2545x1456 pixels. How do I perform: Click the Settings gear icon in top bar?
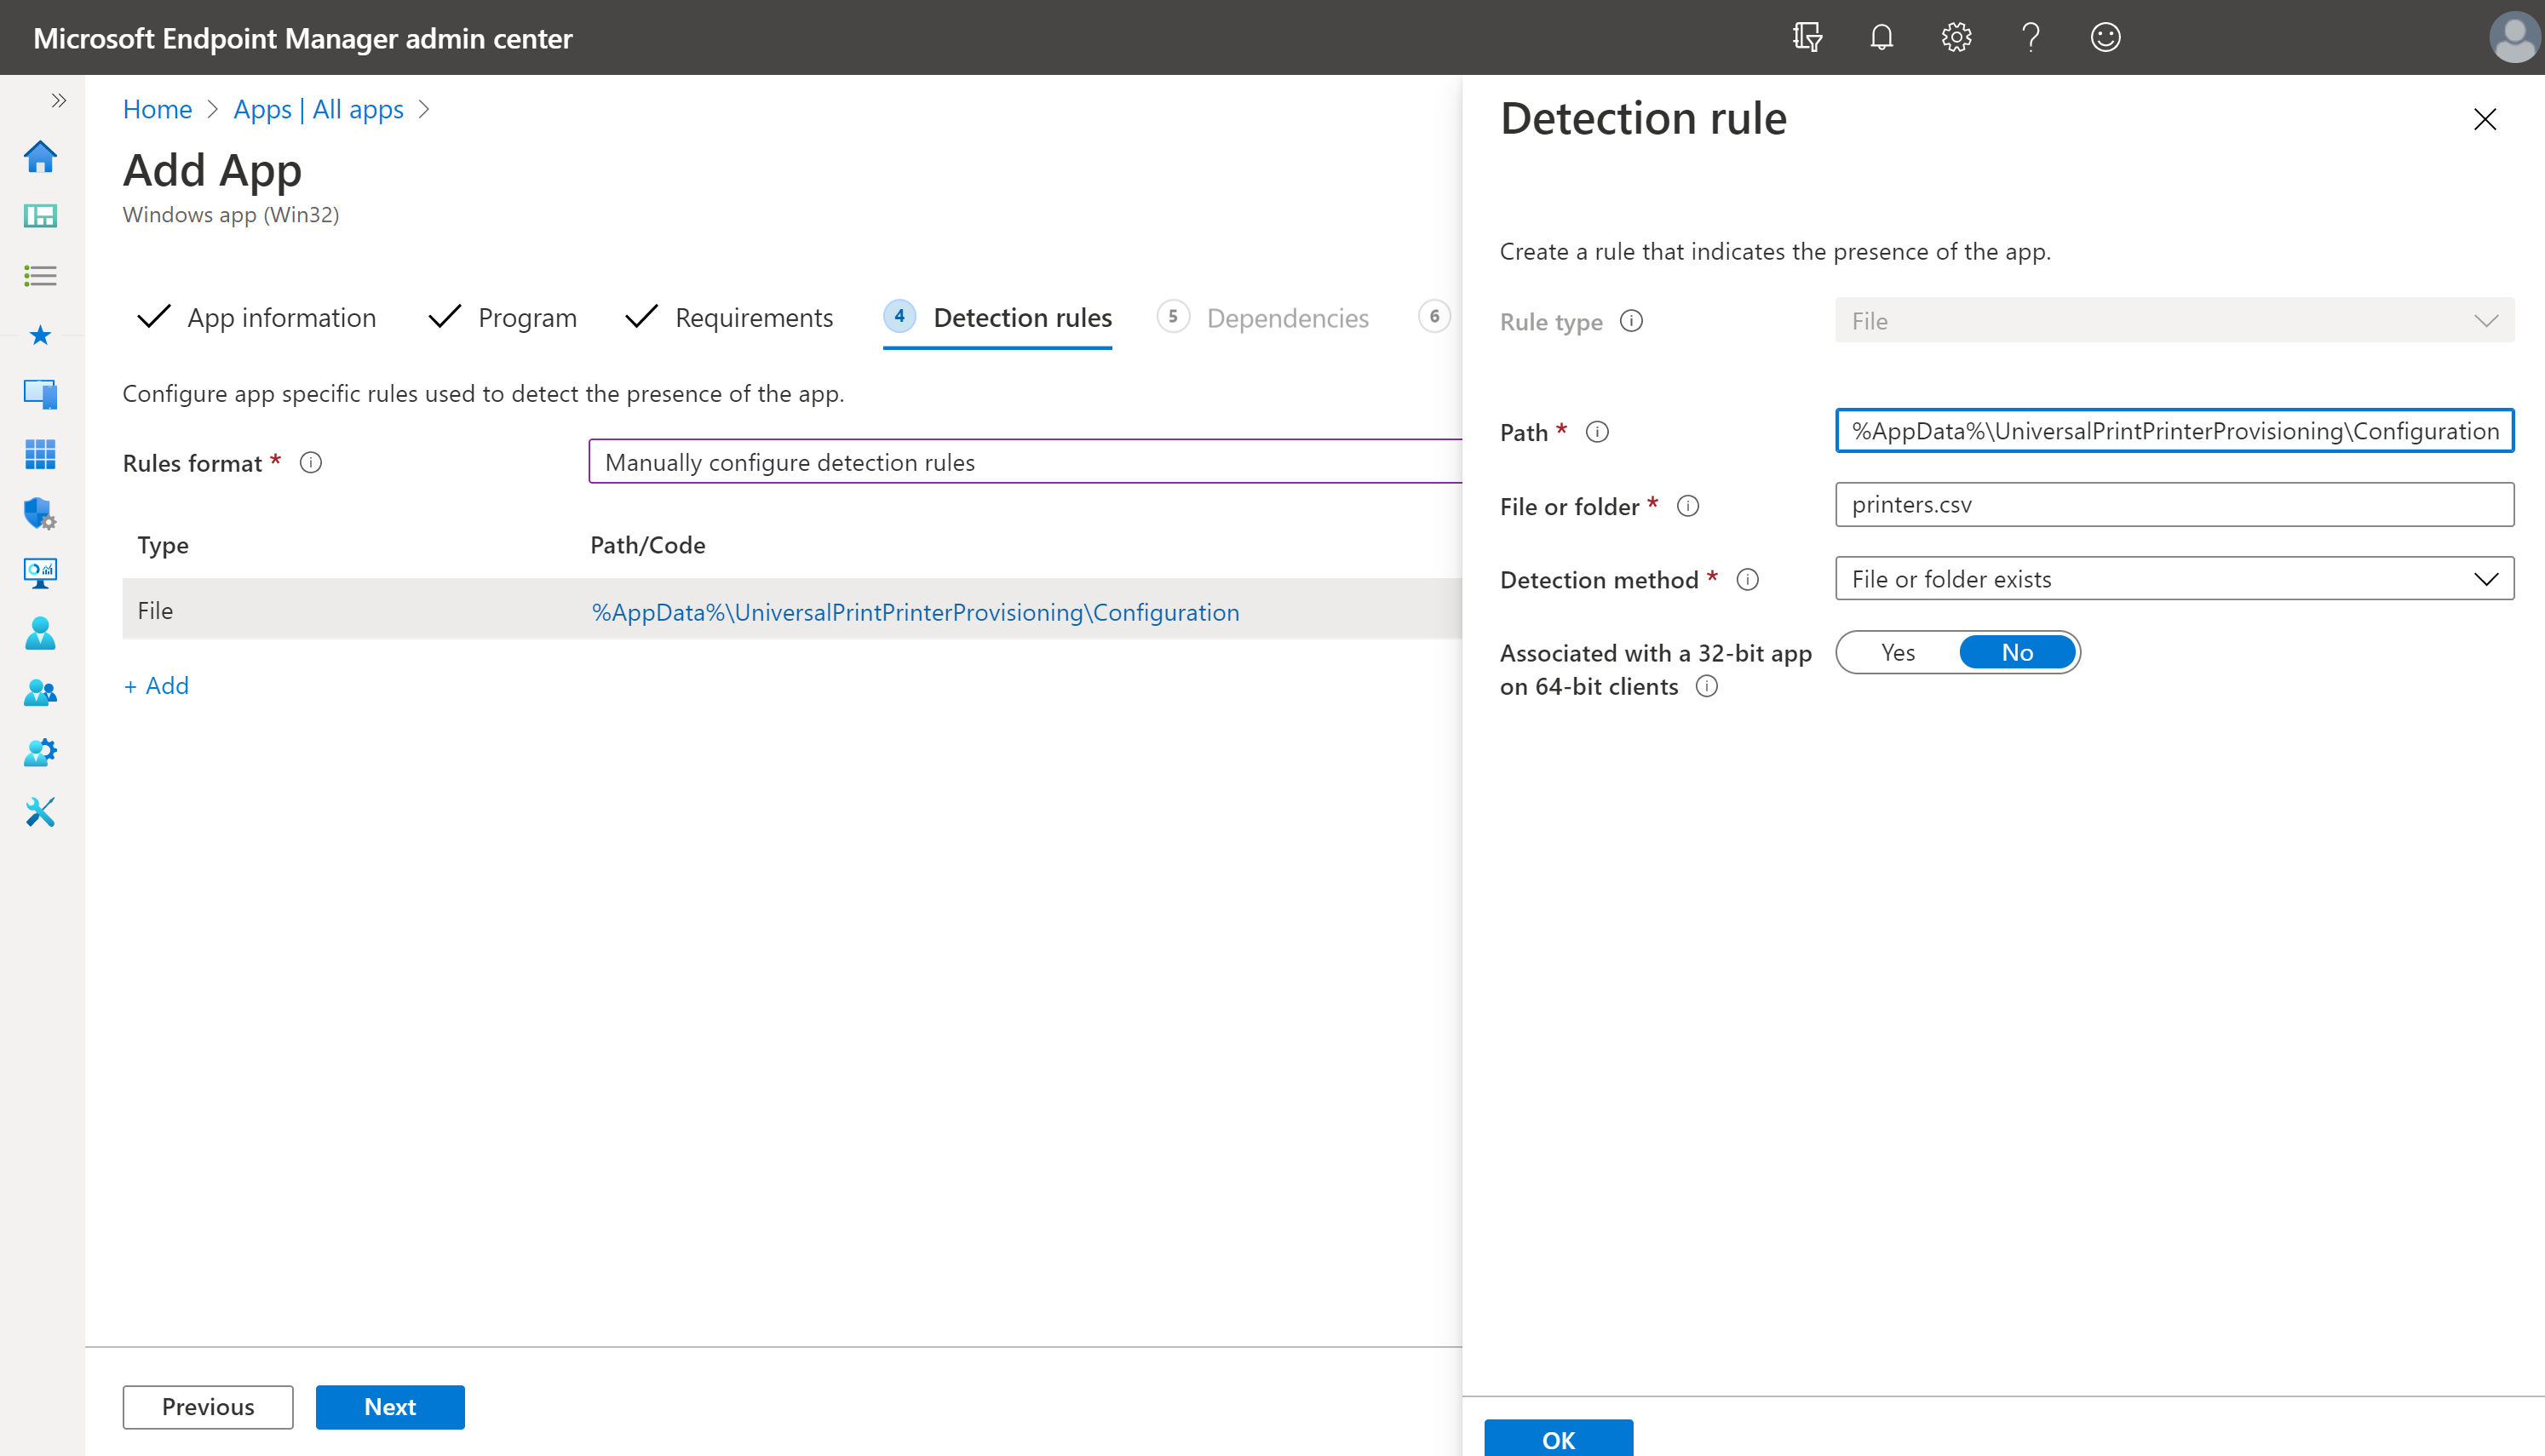(1956, 35)
